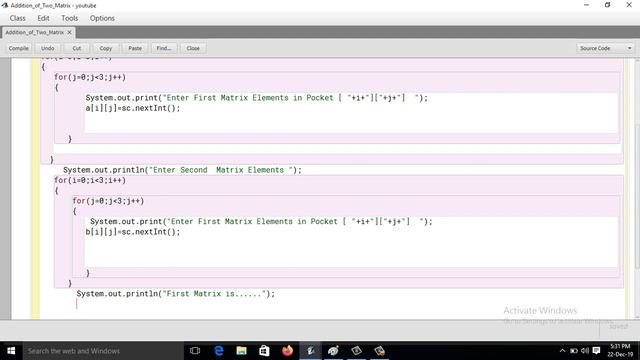Click the taskbar clock showing 5:31 PM
Viewport: 640px width, 360px height.
[x=620, y=350]
